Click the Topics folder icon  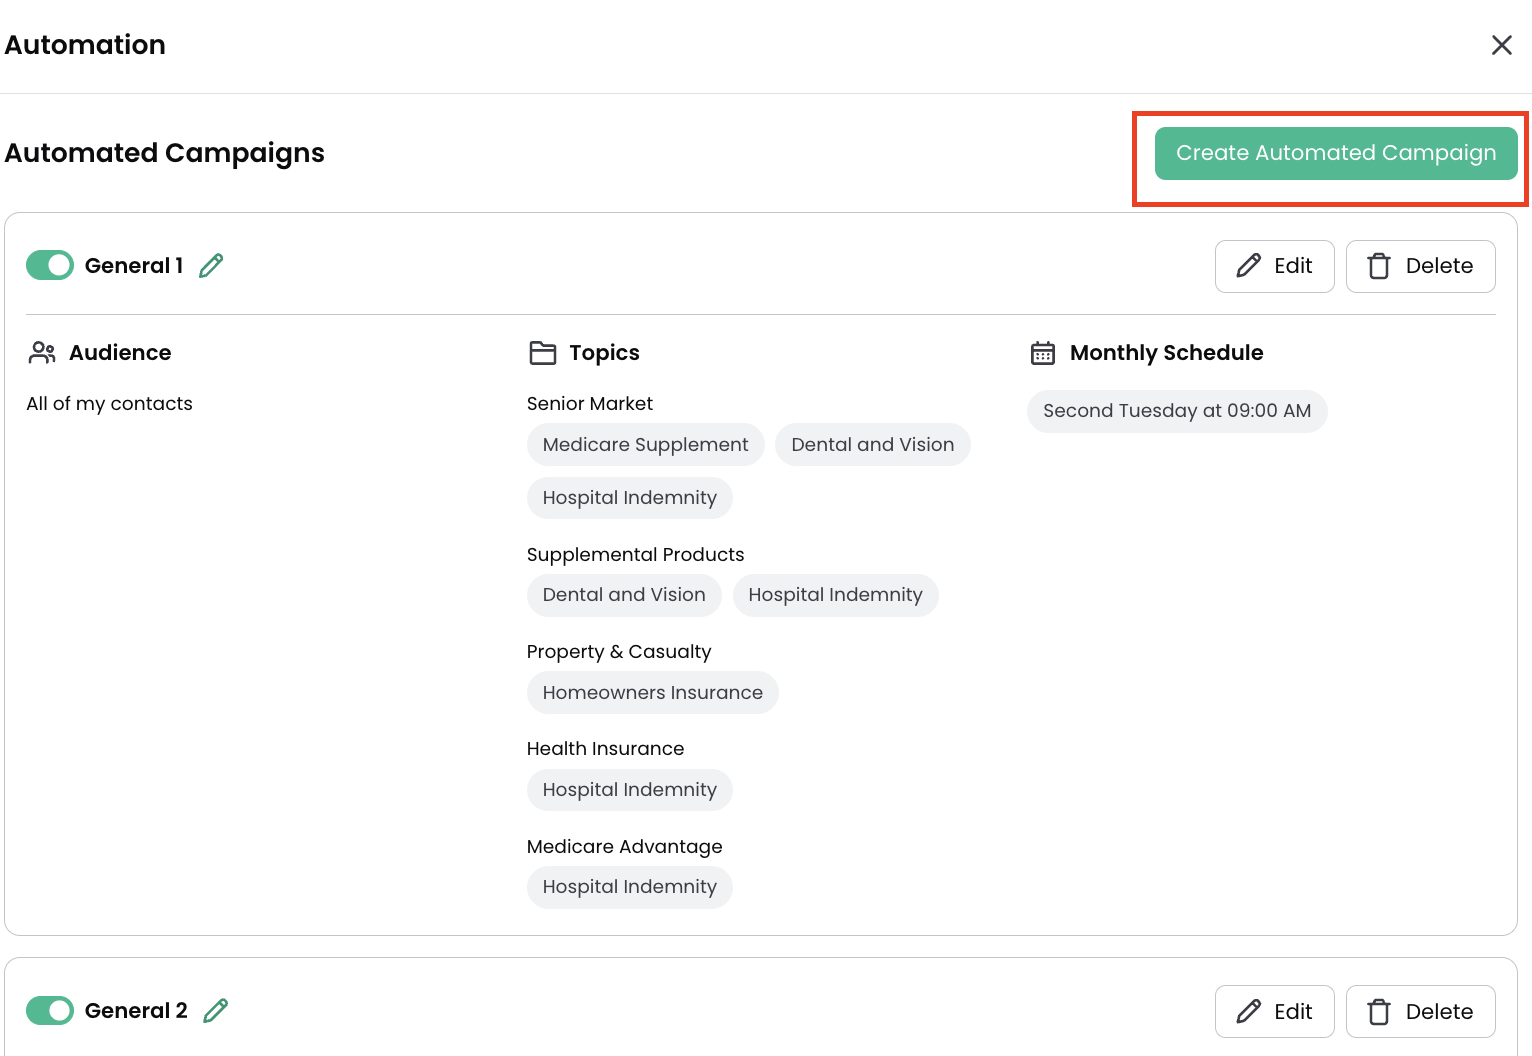click(542, 353)
